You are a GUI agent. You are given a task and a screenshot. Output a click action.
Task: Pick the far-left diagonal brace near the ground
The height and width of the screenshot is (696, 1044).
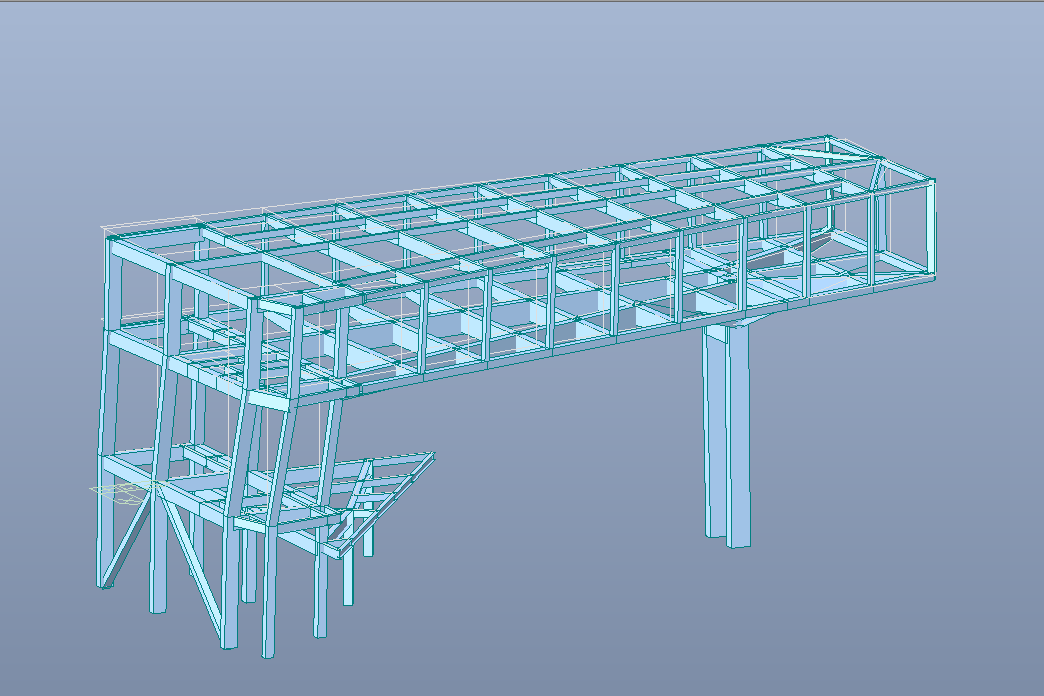[126, 538]
